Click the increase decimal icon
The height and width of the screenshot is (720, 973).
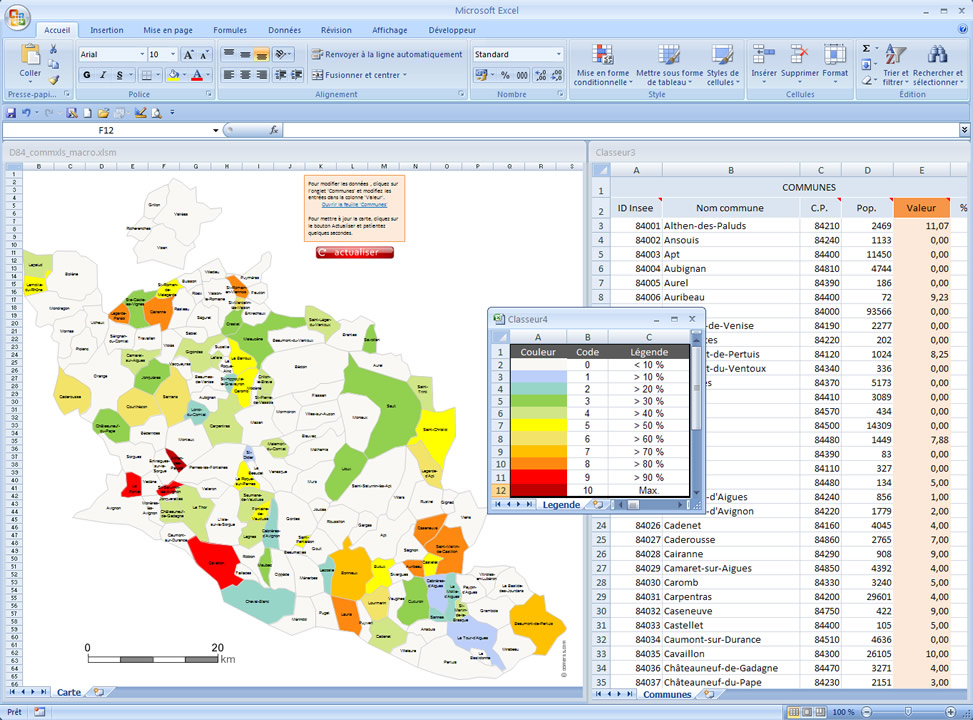[x=540, y=75]
